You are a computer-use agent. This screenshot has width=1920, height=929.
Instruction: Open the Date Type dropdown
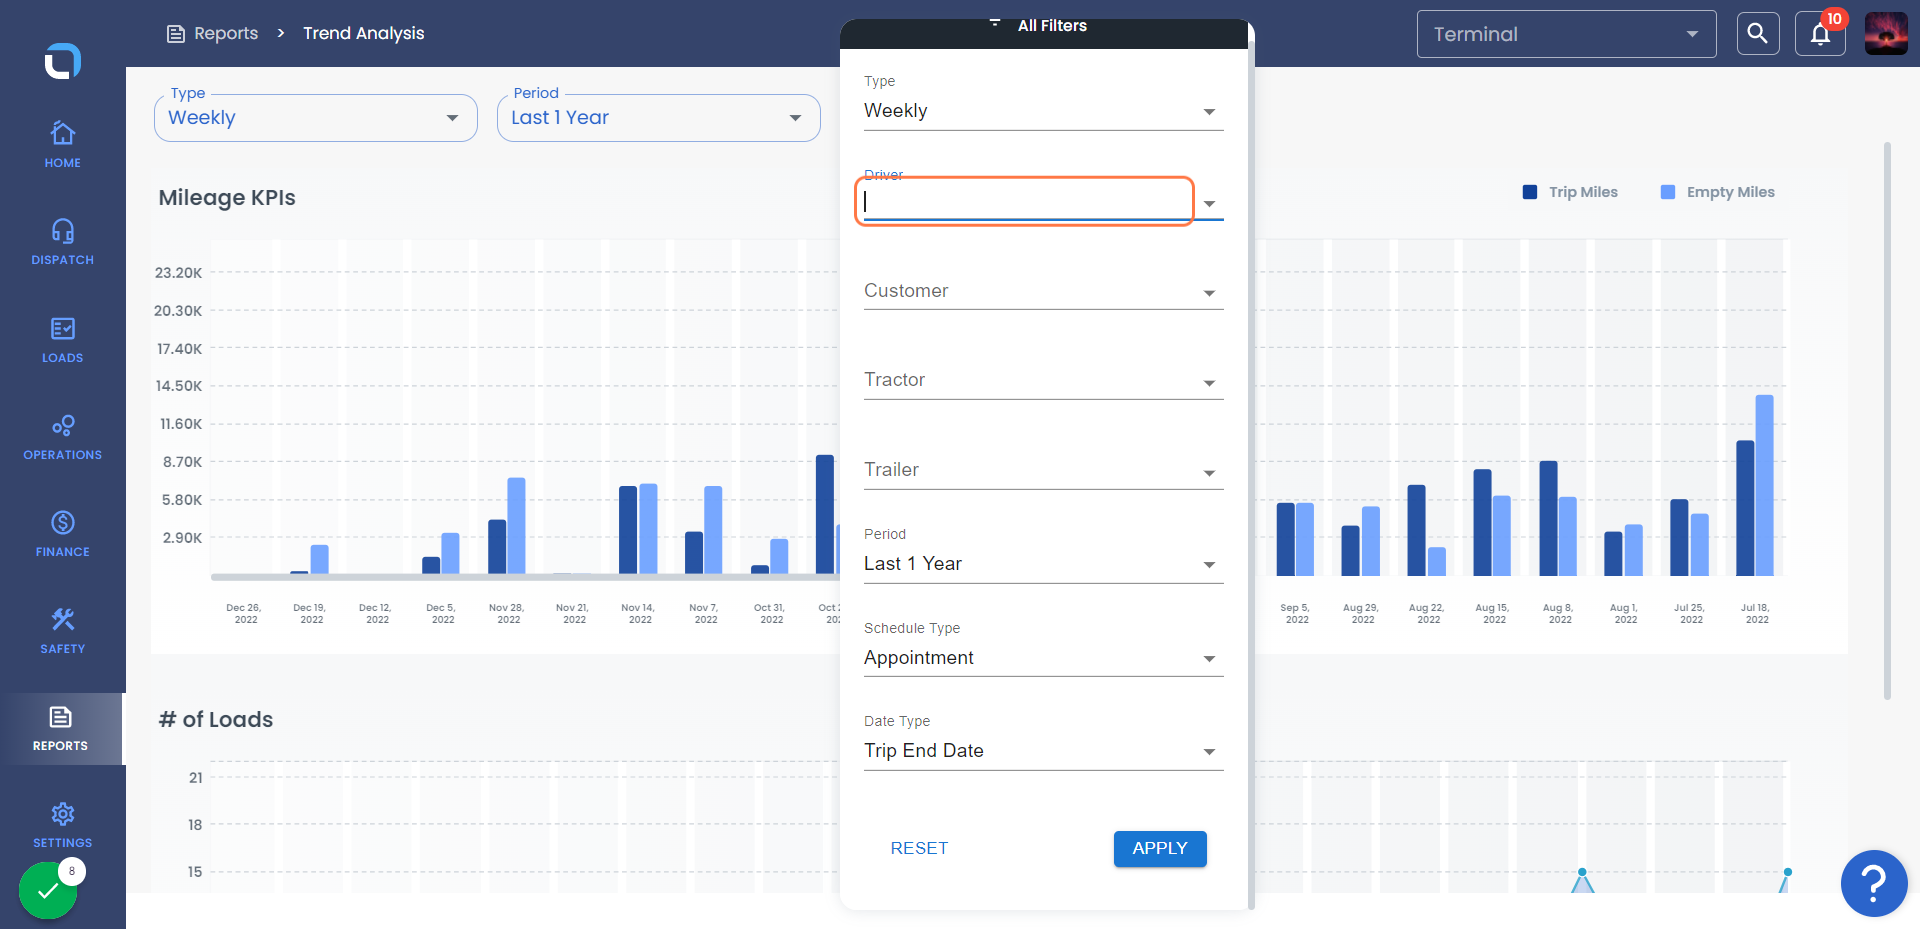(1043, 751)
